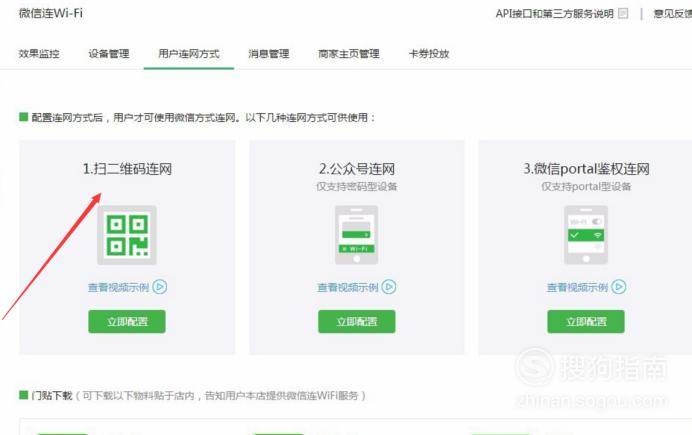Click 立即配置 button for 公众号连网
692x435 pixels.
click(357, 322)
